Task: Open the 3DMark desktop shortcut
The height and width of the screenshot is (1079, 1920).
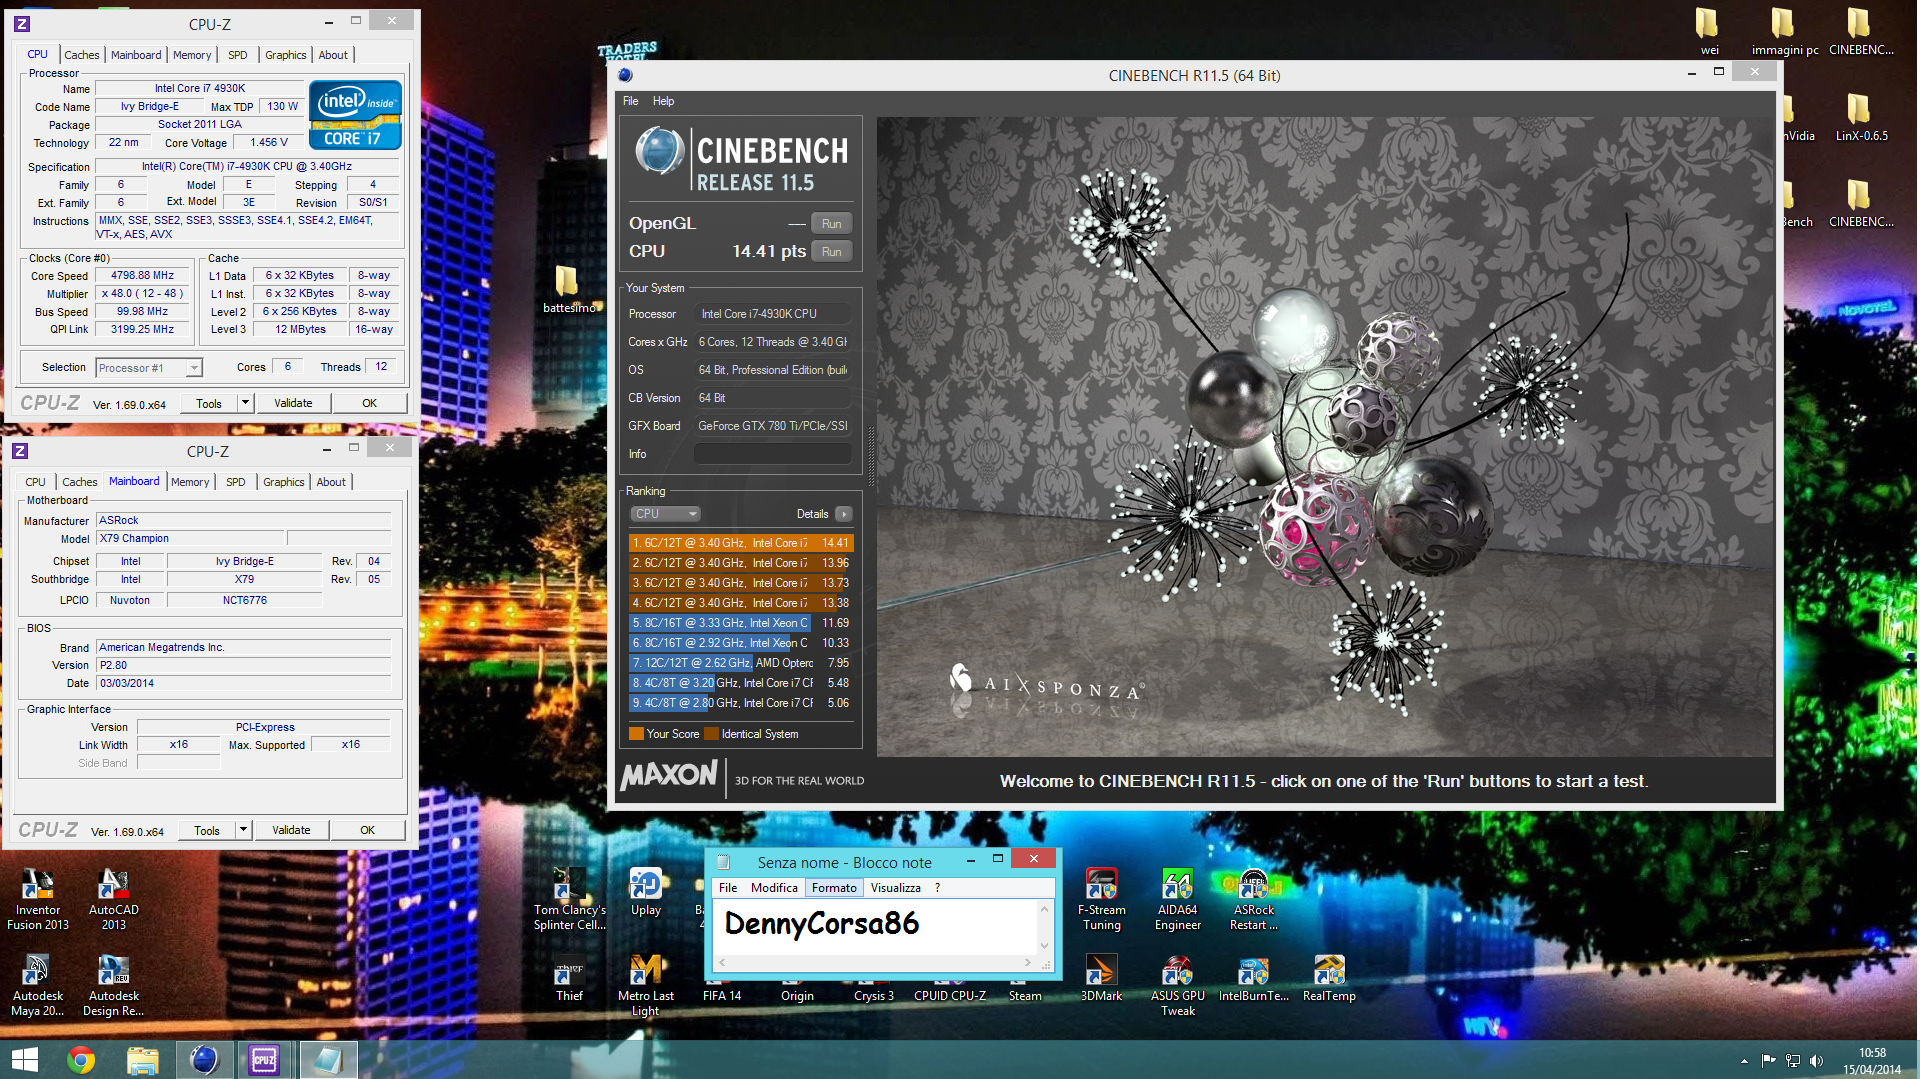Action: pos(1102,980)
